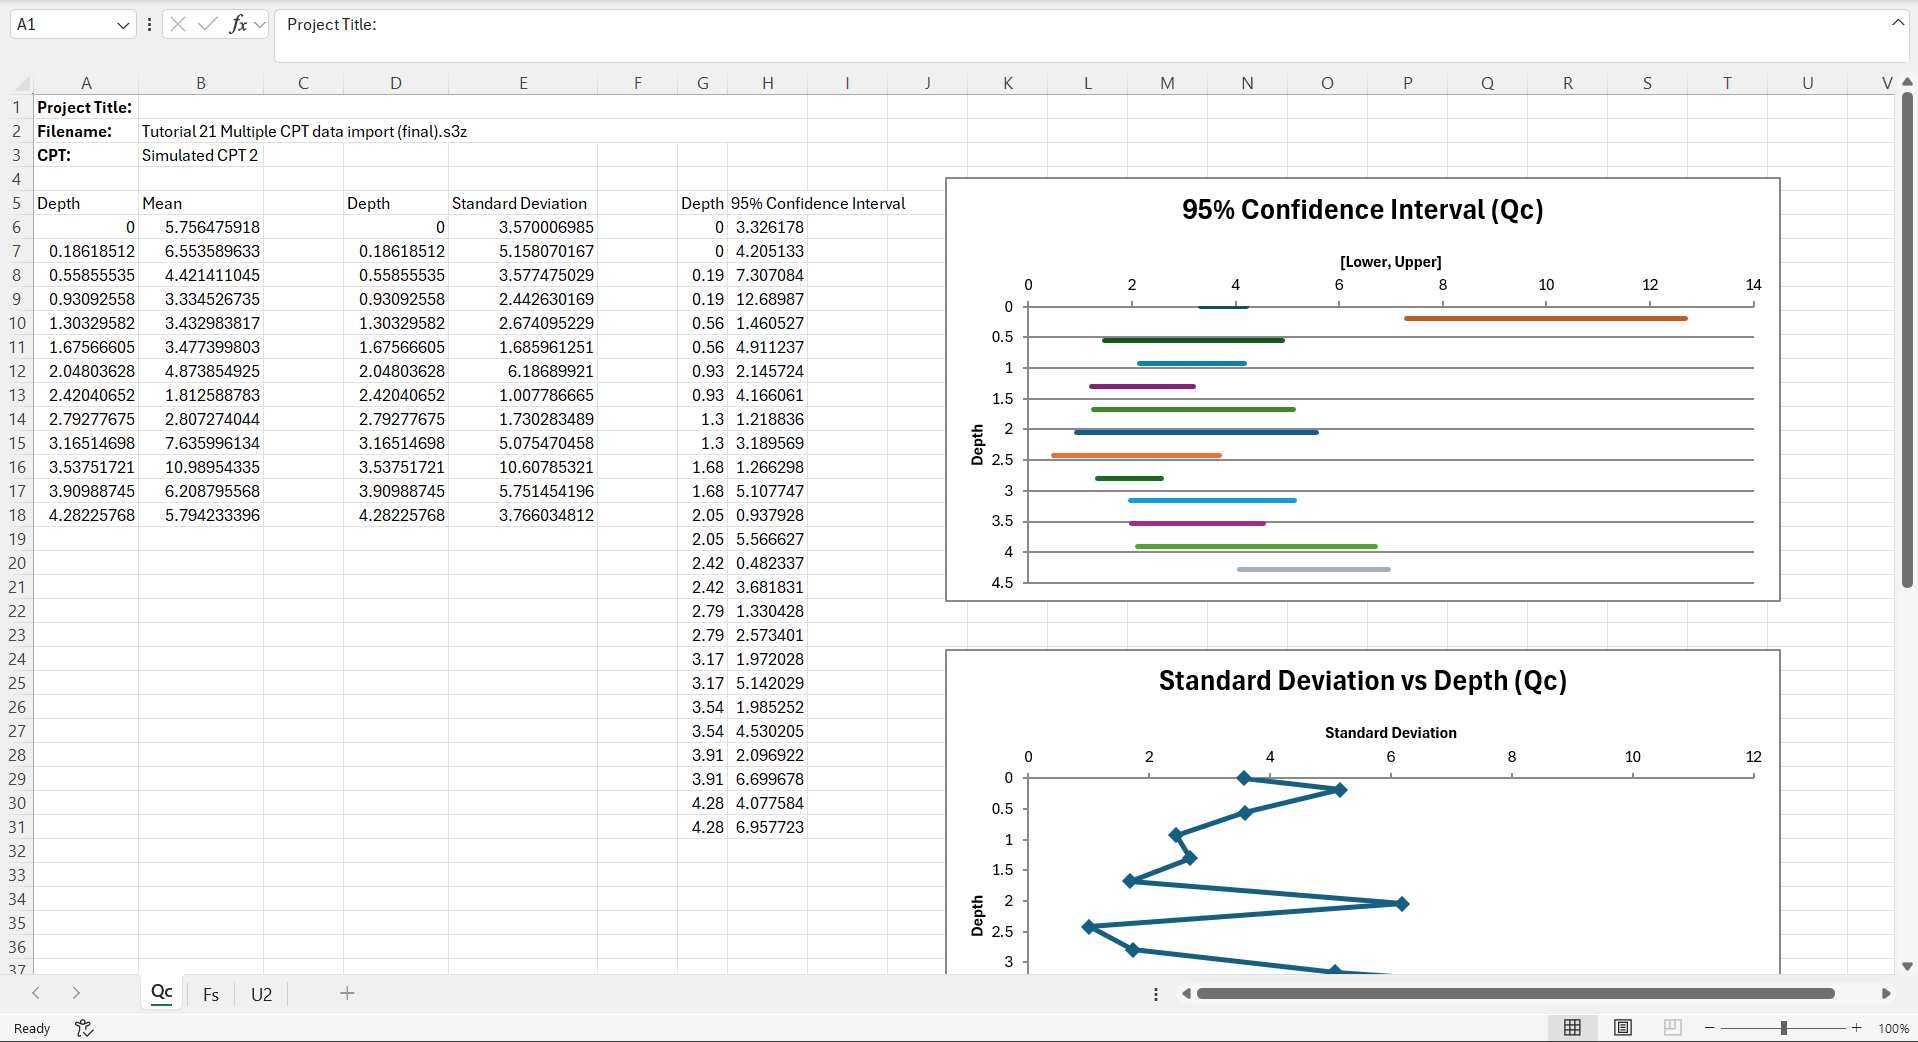Click the Enter checkmark icon in formula bar
The height and width of the screenshot is (1042, 1918).
click(207, 24)
